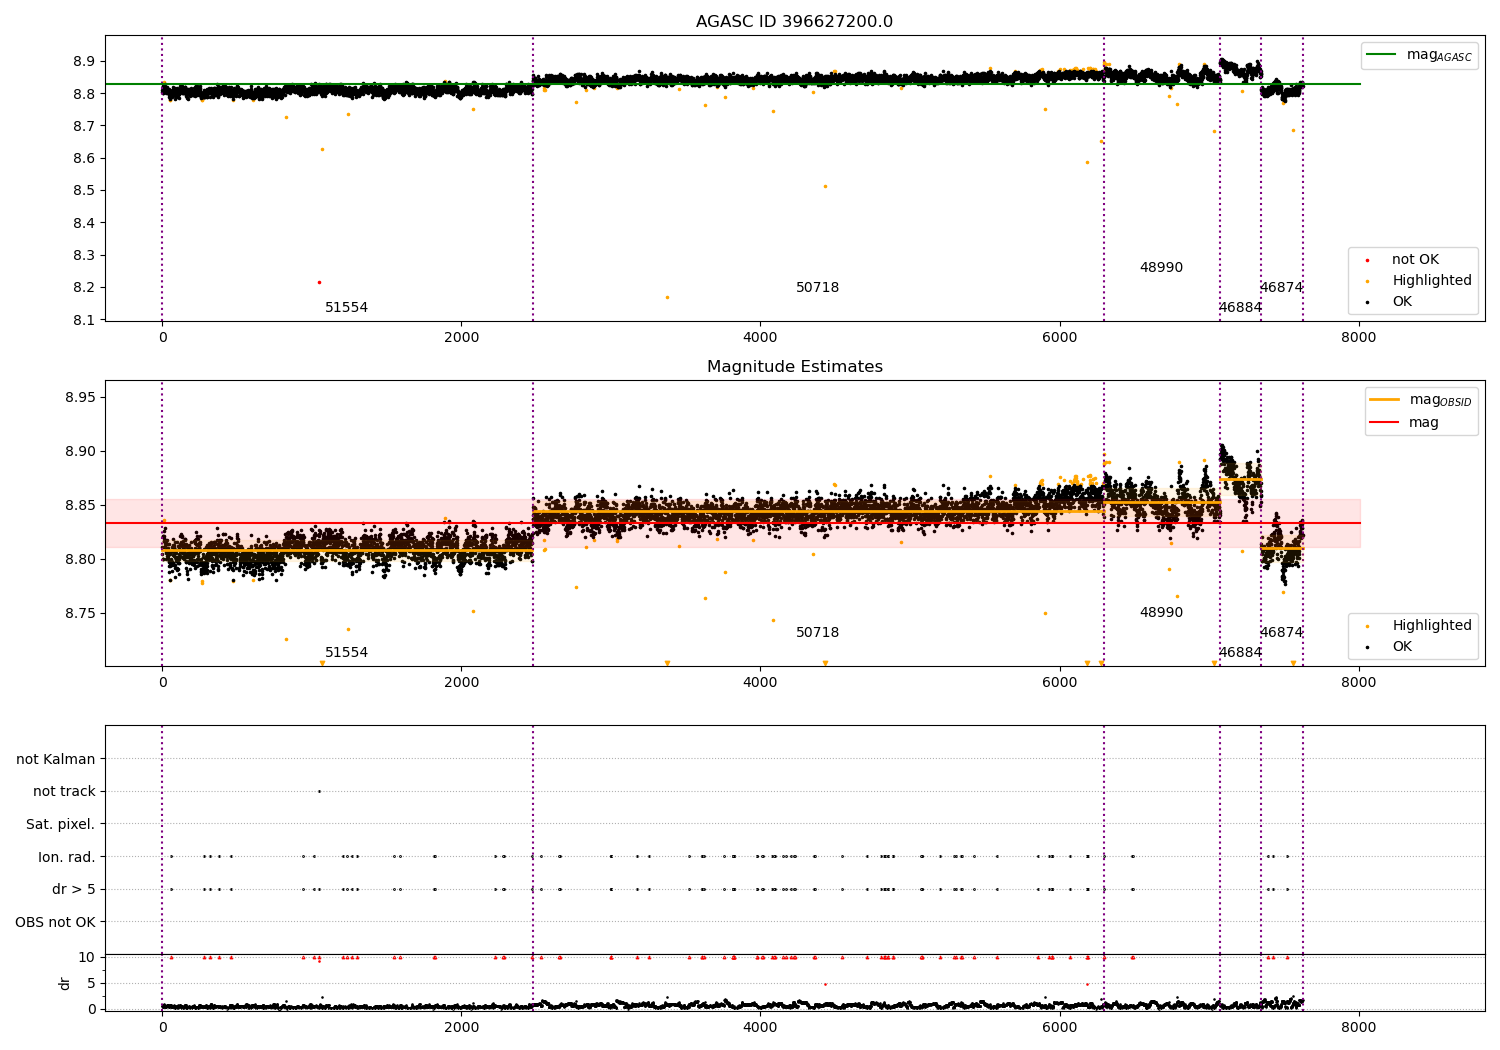Click the "not OK" legend label
The image size is (1500, 1050).
(x=1415, y=260)
